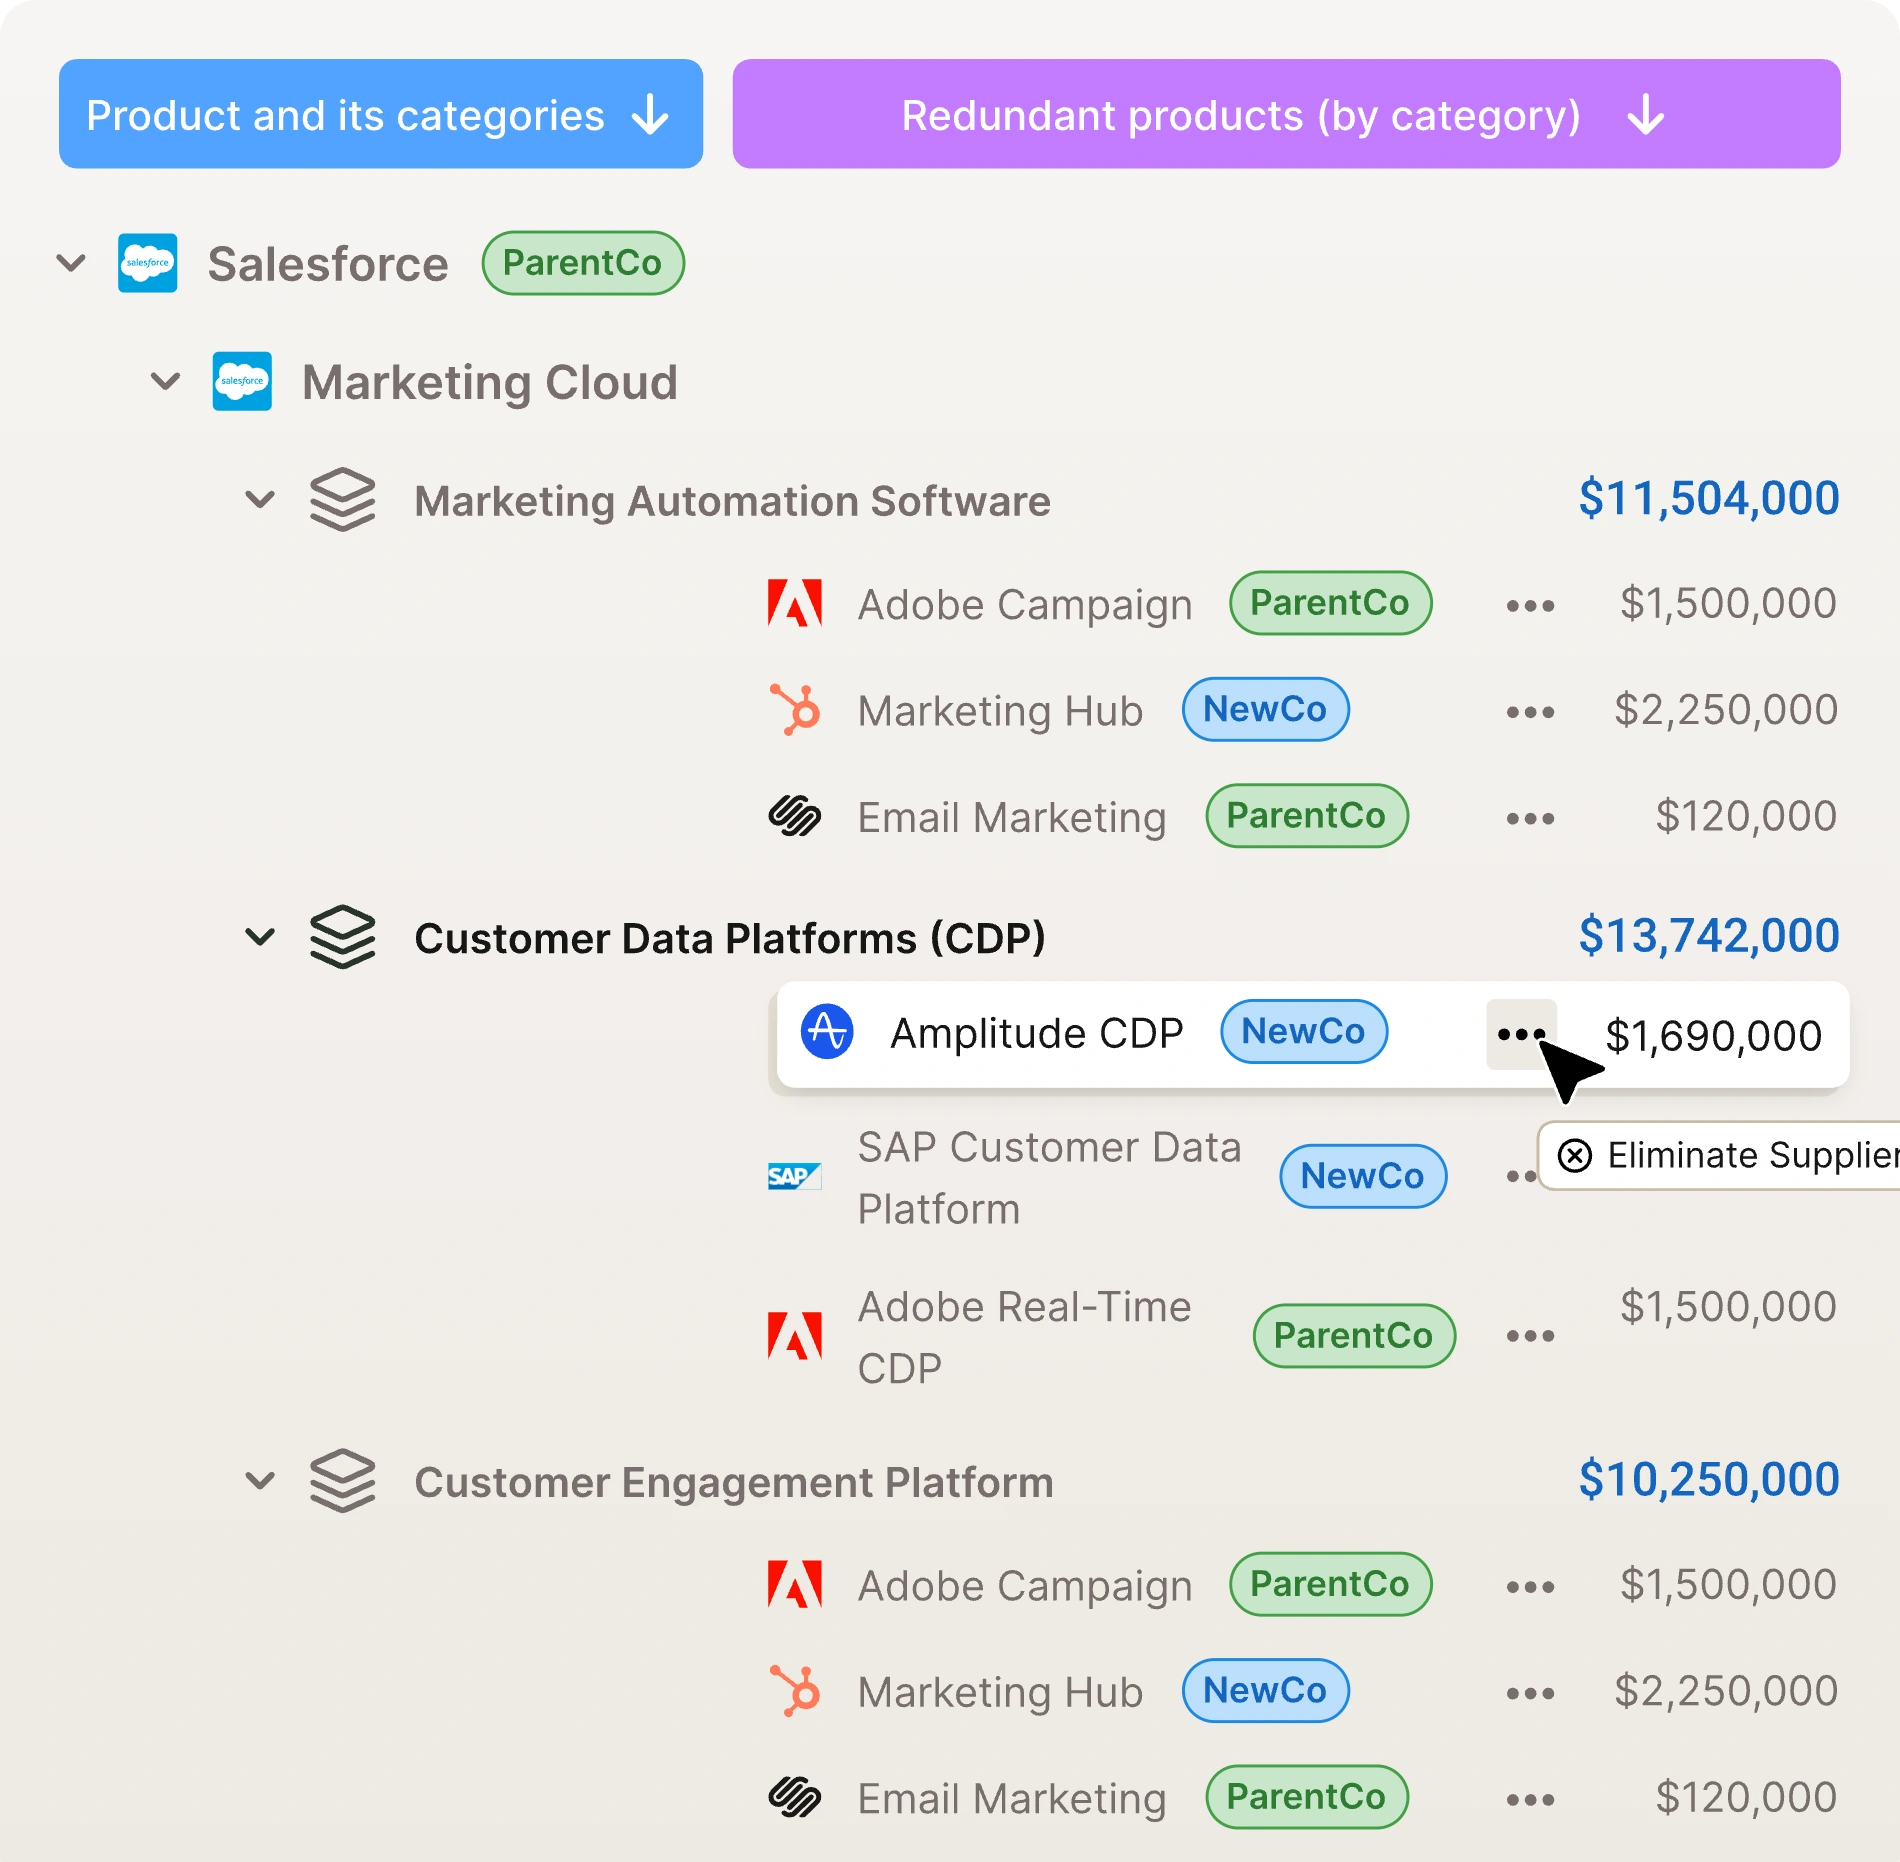Toggle the ParentCo badge on Adobe Campaign
The height and width of the screenshot is (1862, 1900).
[x=1330, y=603]
